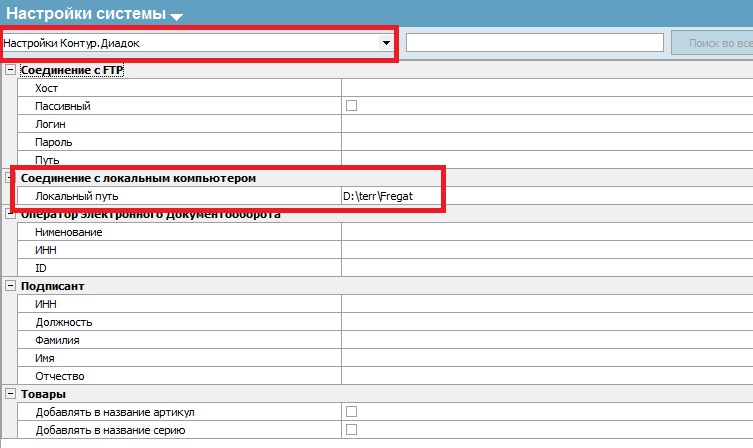Click the Настройки системы title text

point(86,13)
